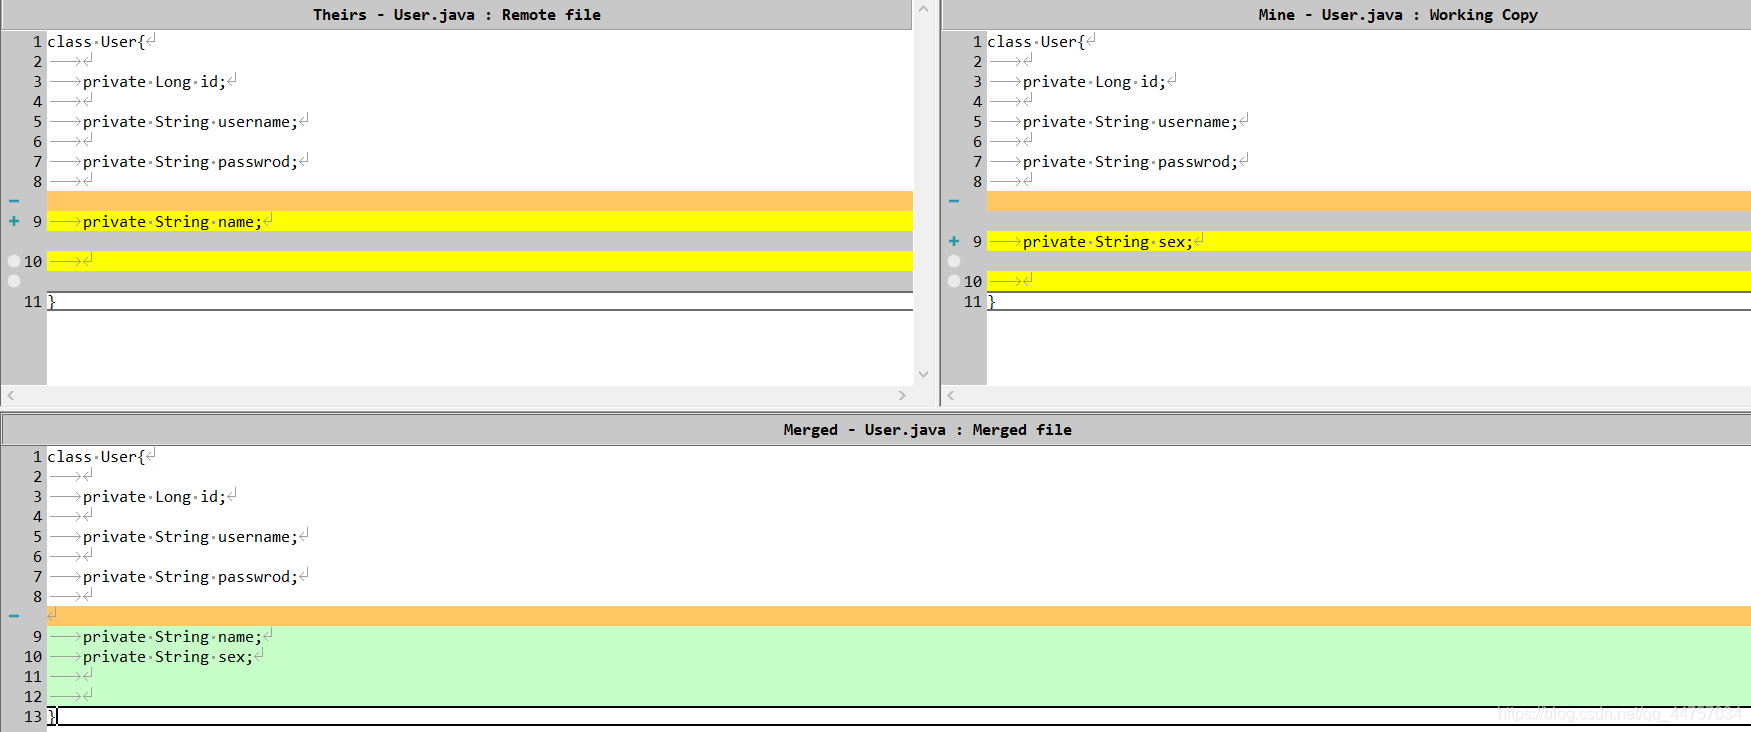Select 'private String name;' line in Theirs pane

[x=480, y=221]
